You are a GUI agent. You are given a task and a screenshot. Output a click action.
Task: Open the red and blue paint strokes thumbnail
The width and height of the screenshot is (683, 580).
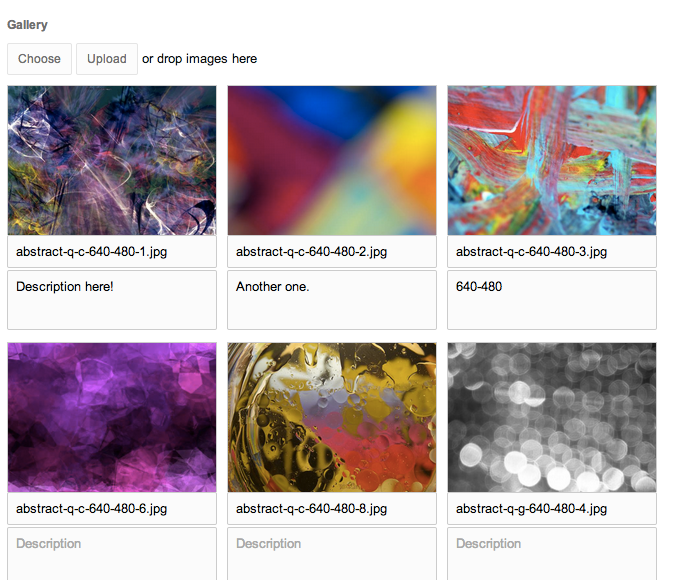[552, 161]
